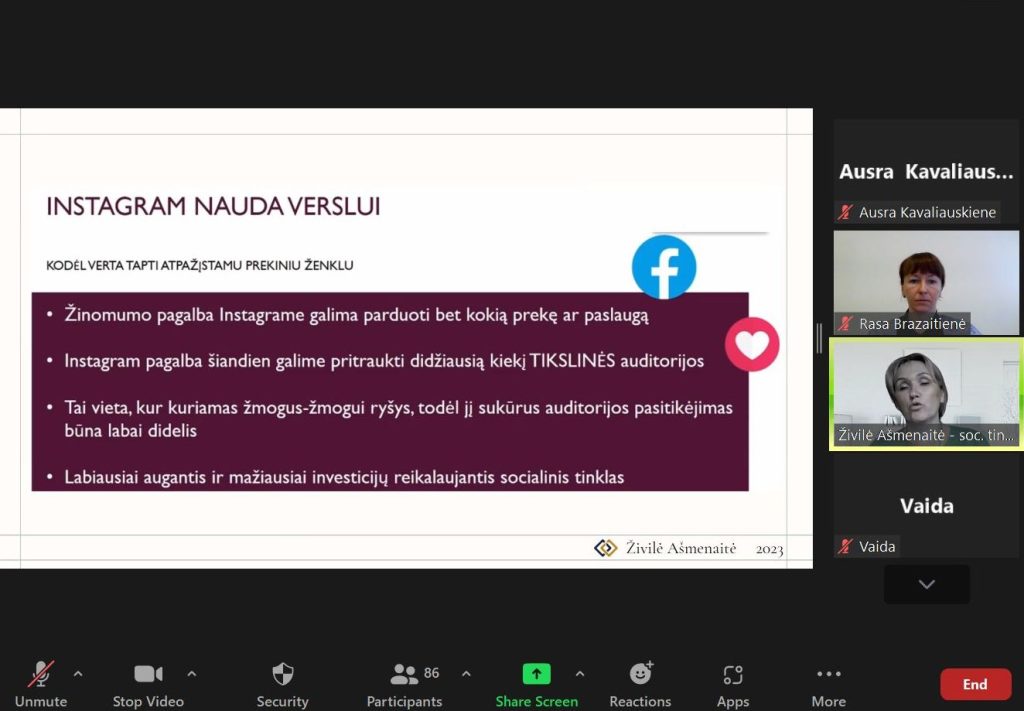Click the green Share Screen button
Screen dimensions: 1024x711
point(536,684)
